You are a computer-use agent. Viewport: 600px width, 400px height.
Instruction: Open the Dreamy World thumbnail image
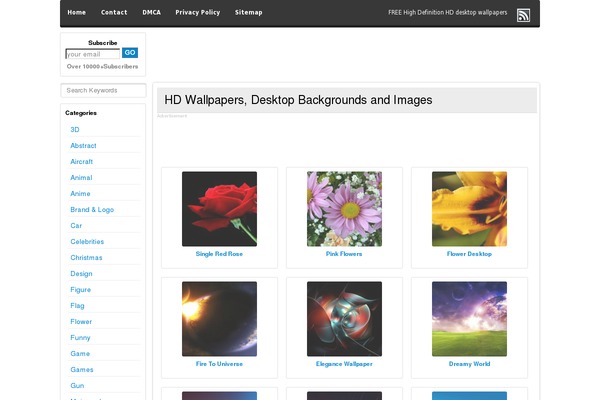coord(470,319)
